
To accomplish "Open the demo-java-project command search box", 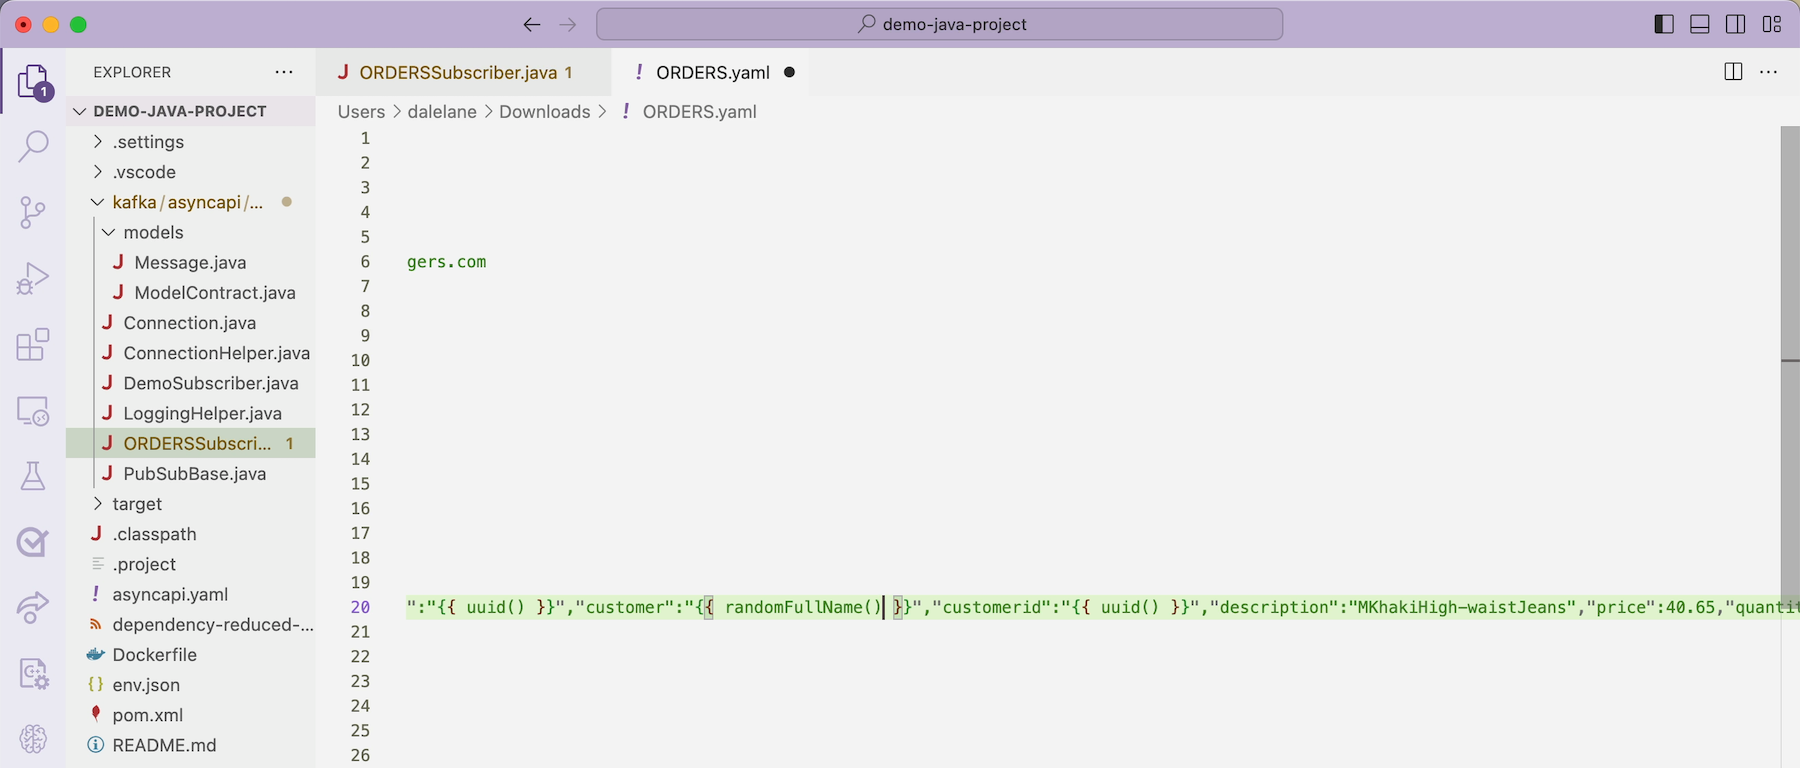I will (x=940, y=24).
